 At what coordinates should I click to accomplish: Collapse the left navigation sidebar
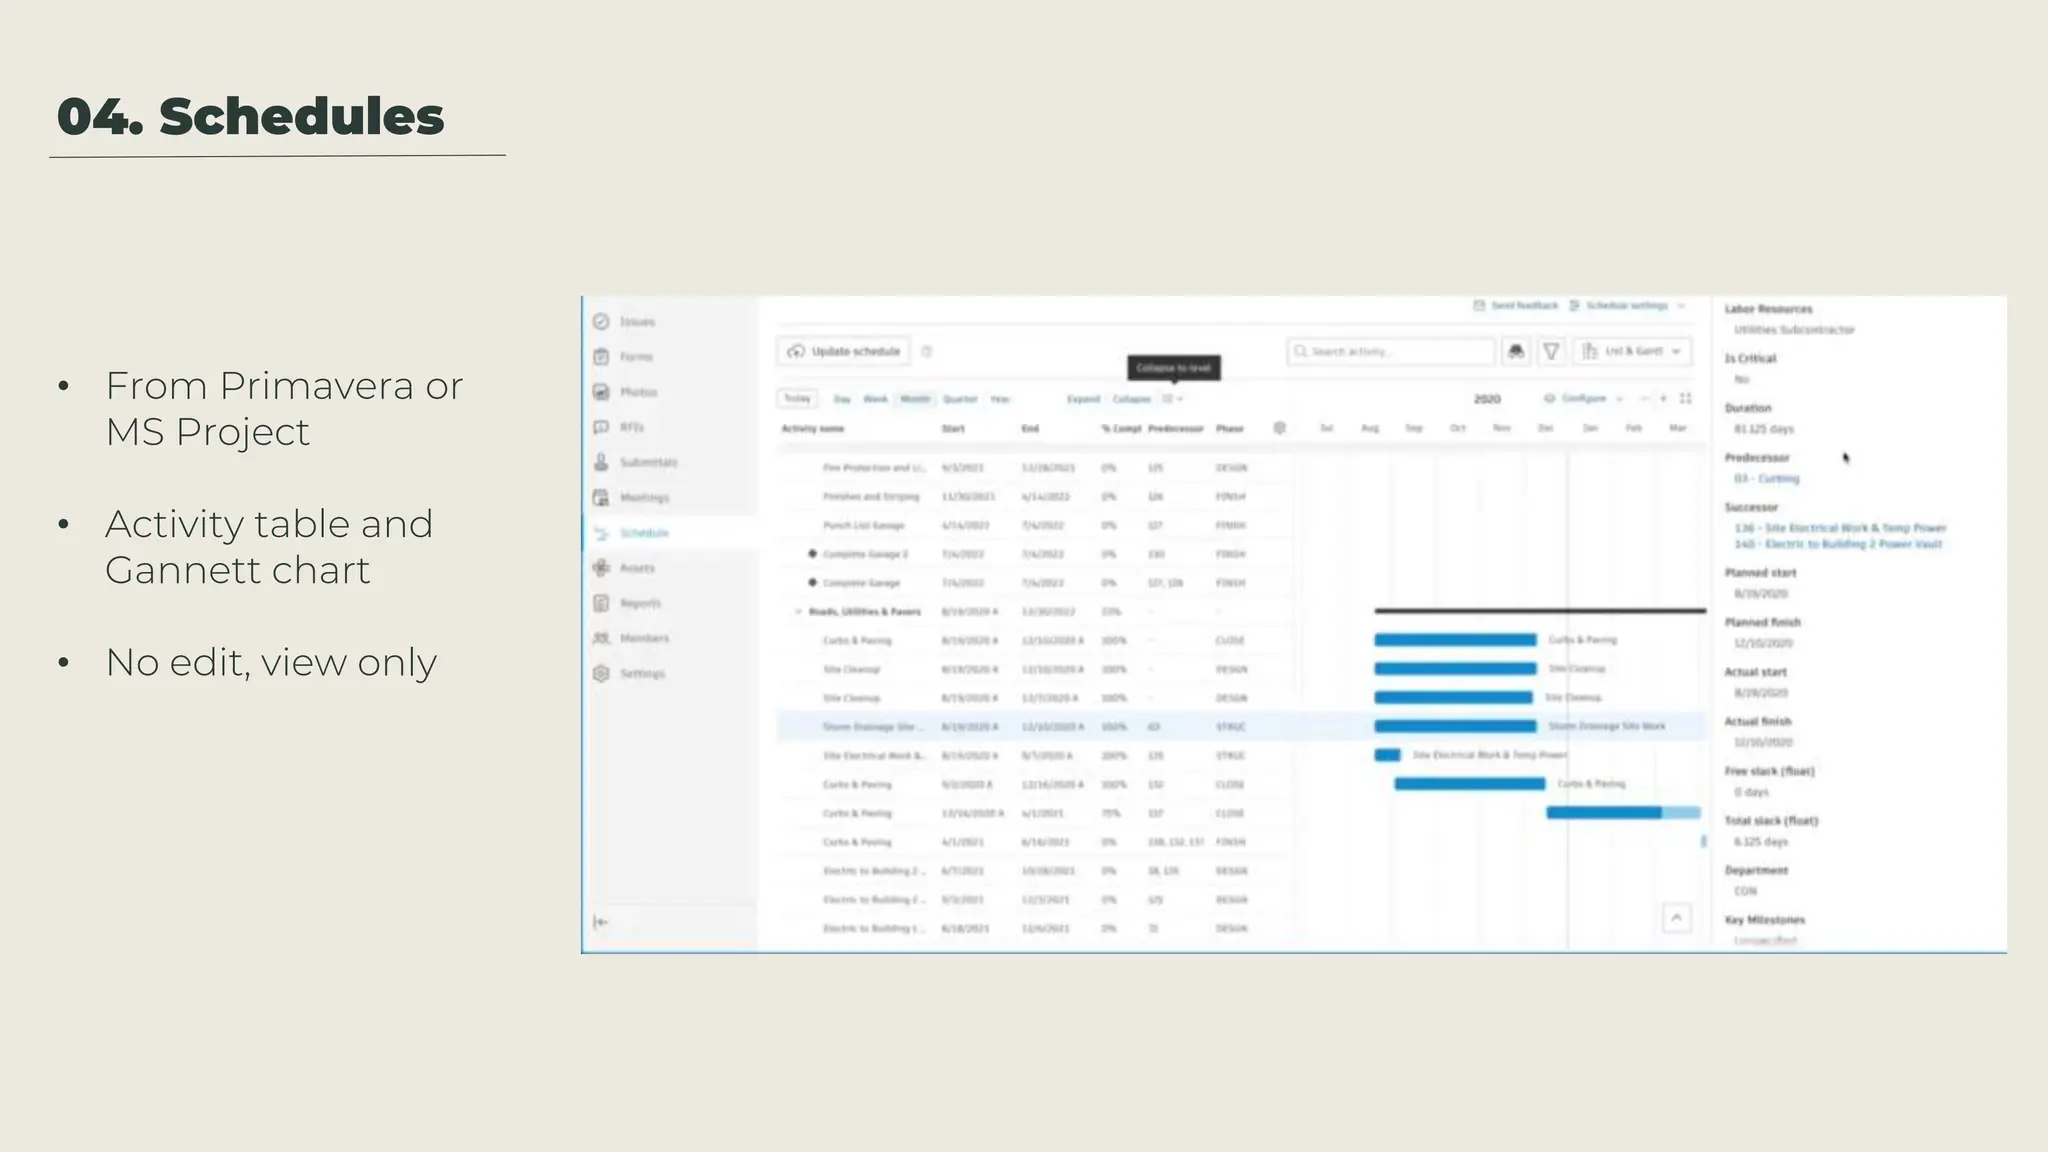pos(600,922)
